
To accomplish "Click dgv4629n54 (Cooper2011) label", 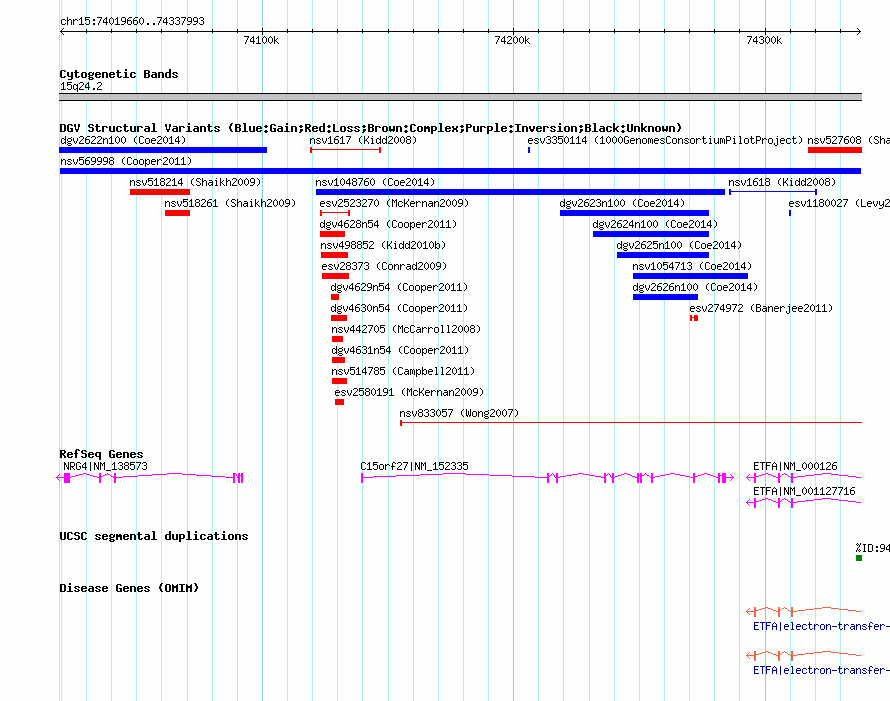I will (x=399, y=287).
